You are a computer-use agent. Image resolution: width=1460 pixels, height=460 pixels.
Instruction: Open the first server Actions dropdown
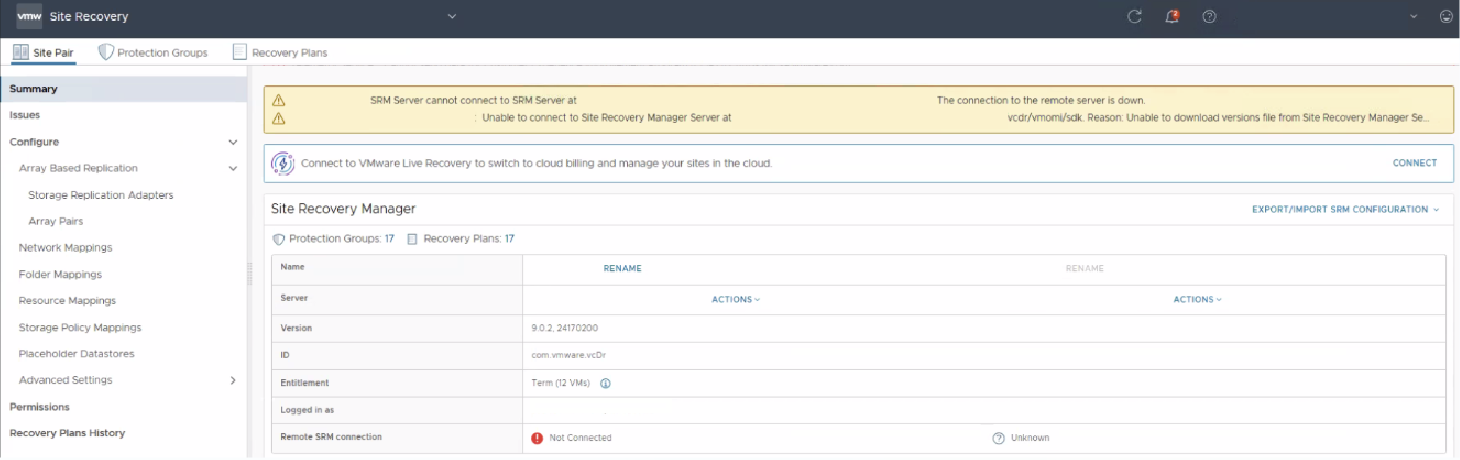[x=736, y=300]
